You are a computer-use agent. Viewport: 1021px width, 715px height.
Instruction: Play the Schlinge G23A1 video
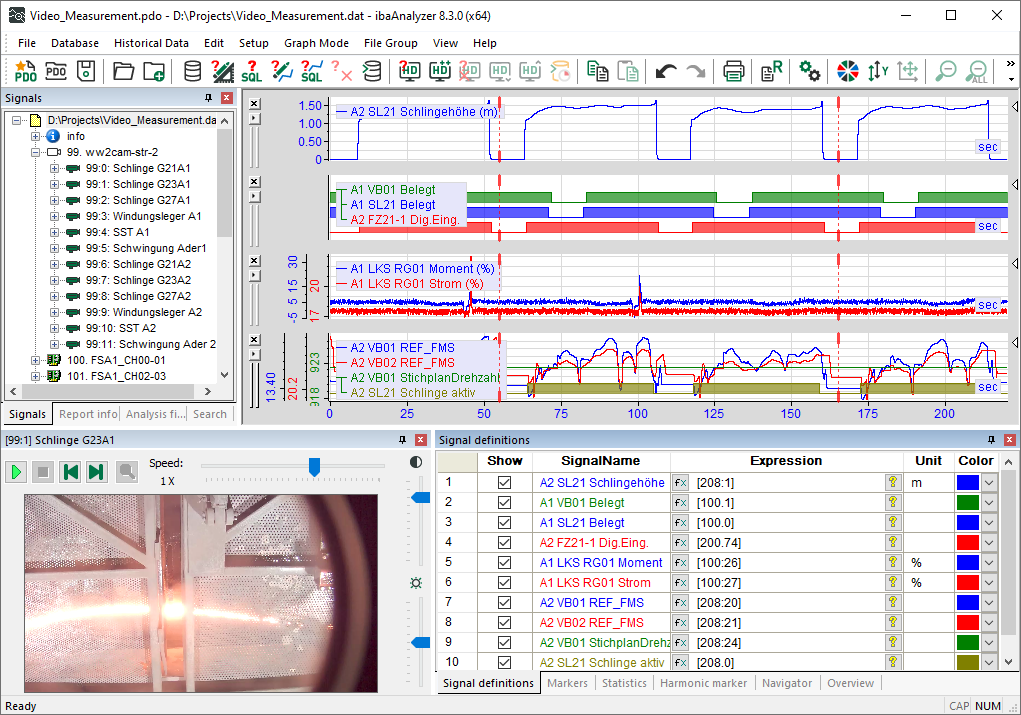pyautogui.click(x=17, y=472)
